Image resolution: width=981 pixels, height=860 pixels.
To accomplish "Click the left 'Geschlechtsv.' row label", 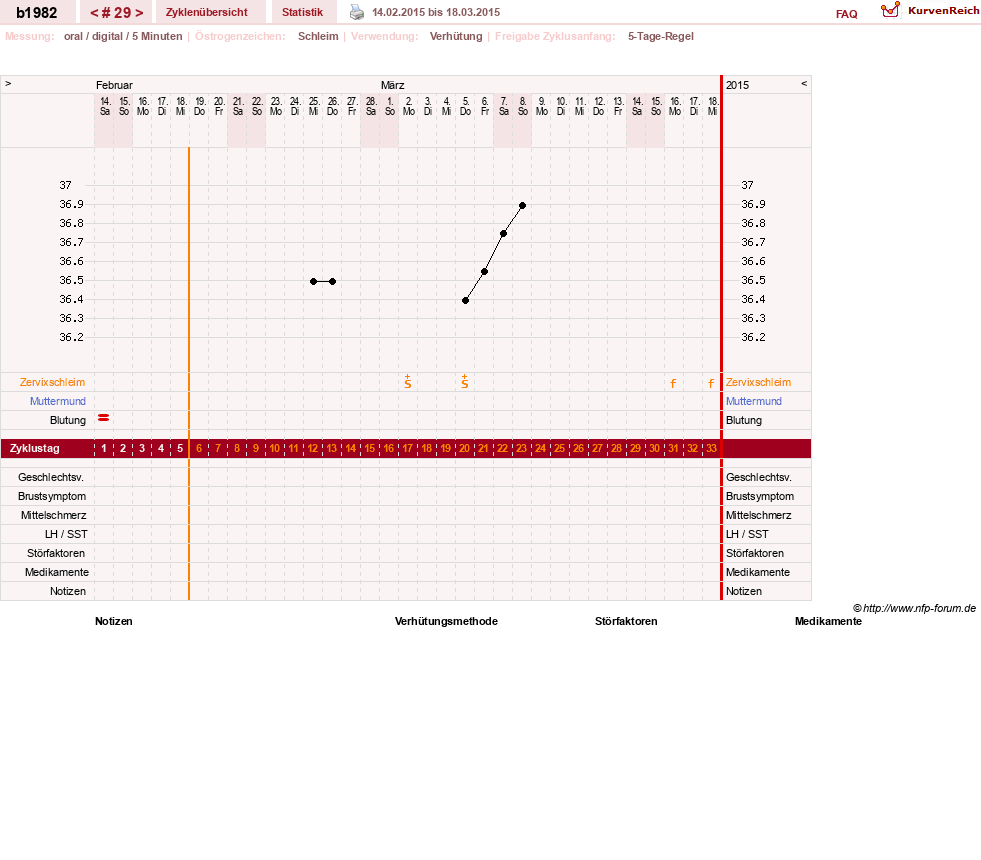I will [x=51, y=477].
